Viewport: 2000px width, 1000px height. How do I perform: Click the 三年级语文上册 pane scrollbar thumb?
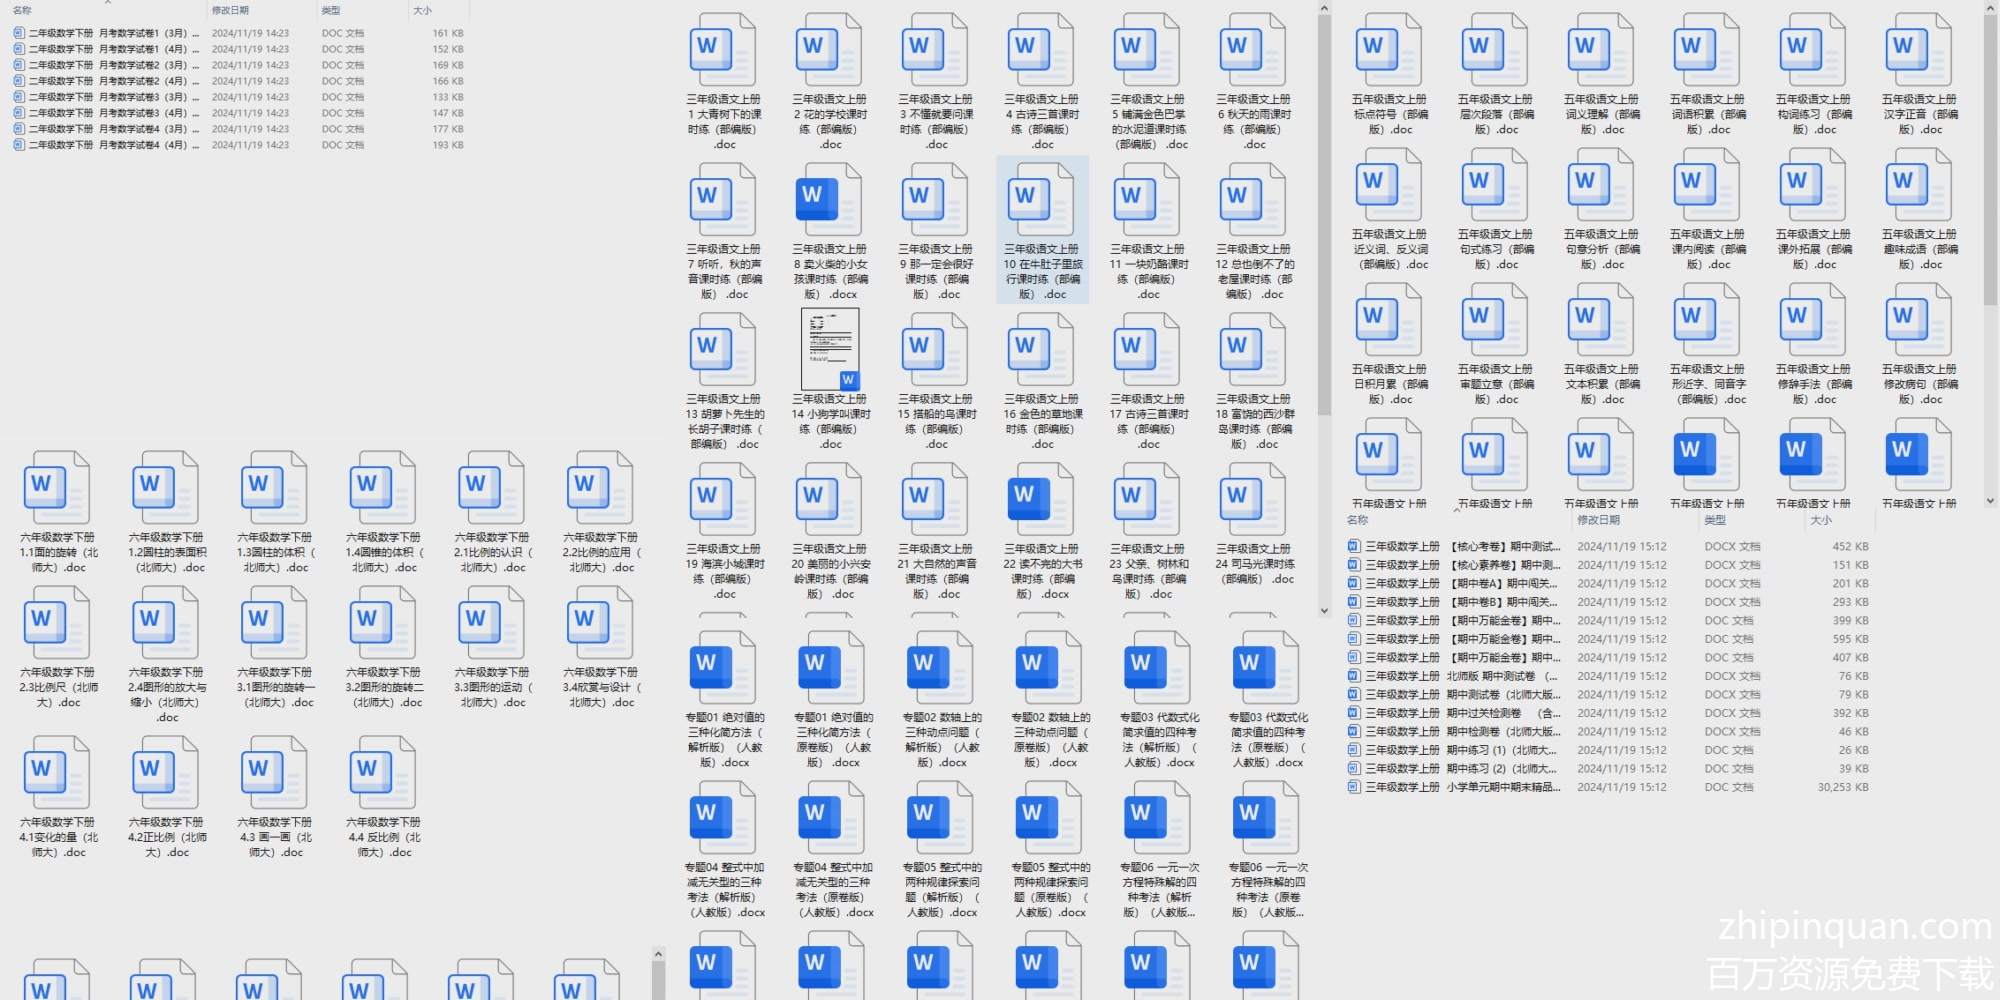coord(1324,215)
